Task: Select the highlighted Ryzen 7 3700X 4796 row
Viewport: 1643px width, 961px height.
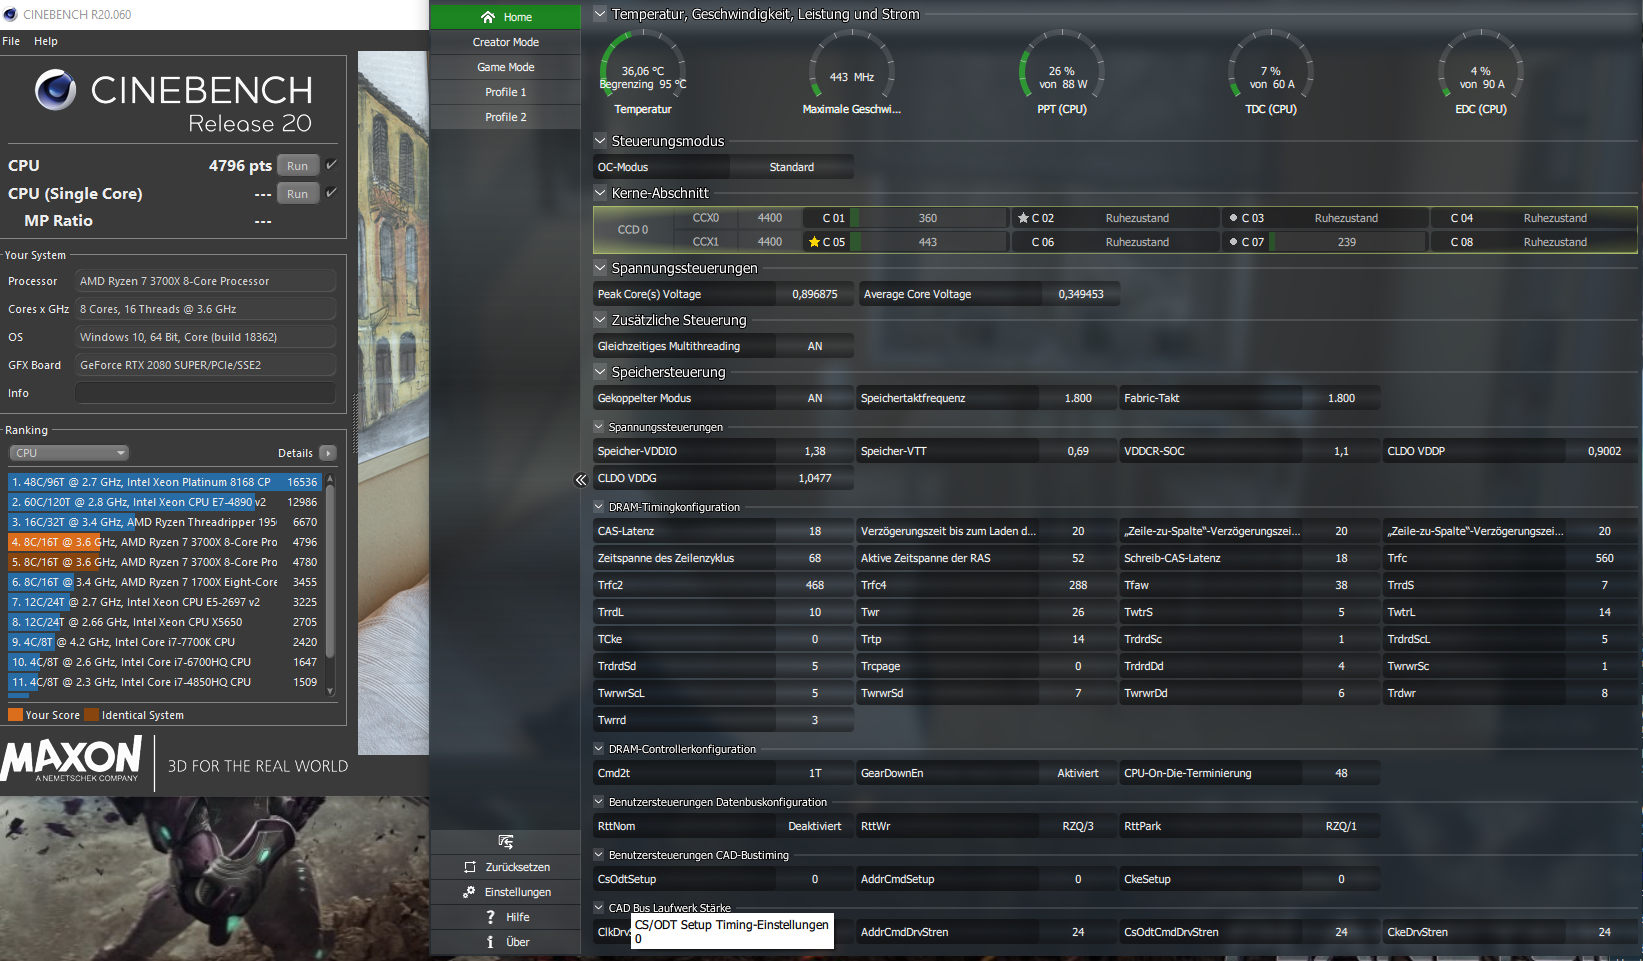Action: coord(164,542)
